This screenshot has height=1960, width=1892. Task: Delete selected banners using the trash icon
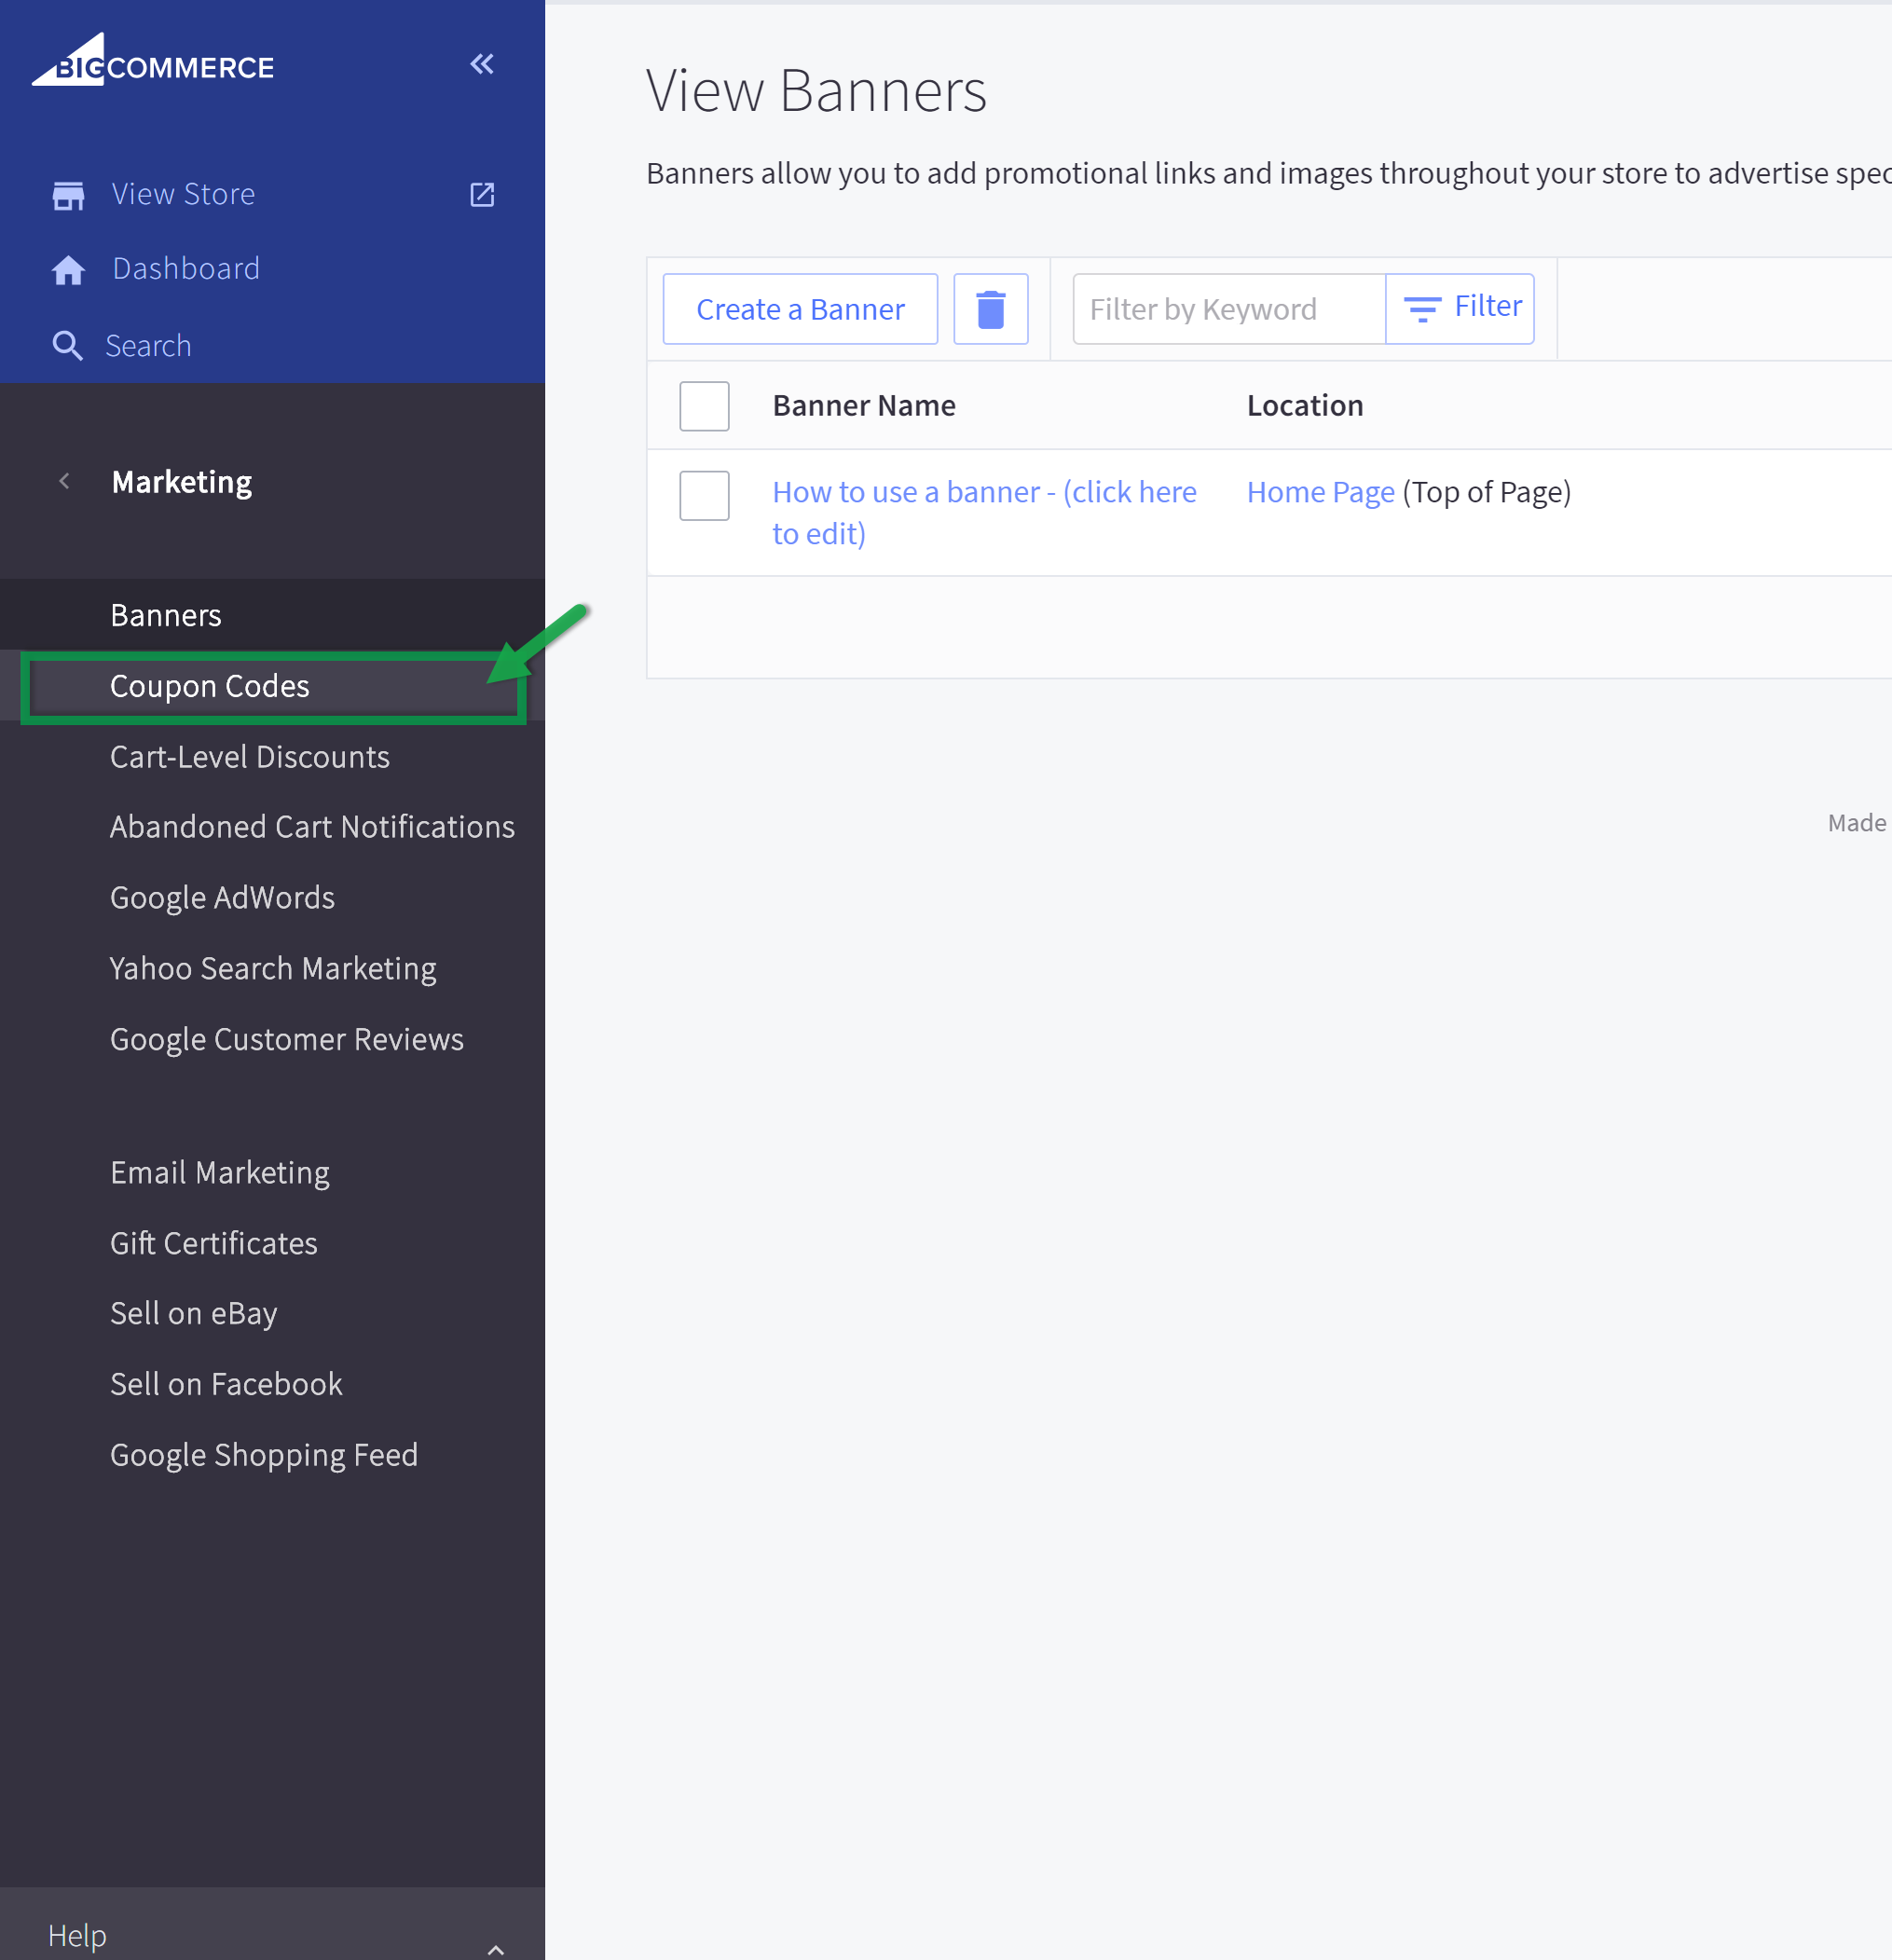point(991,309)
